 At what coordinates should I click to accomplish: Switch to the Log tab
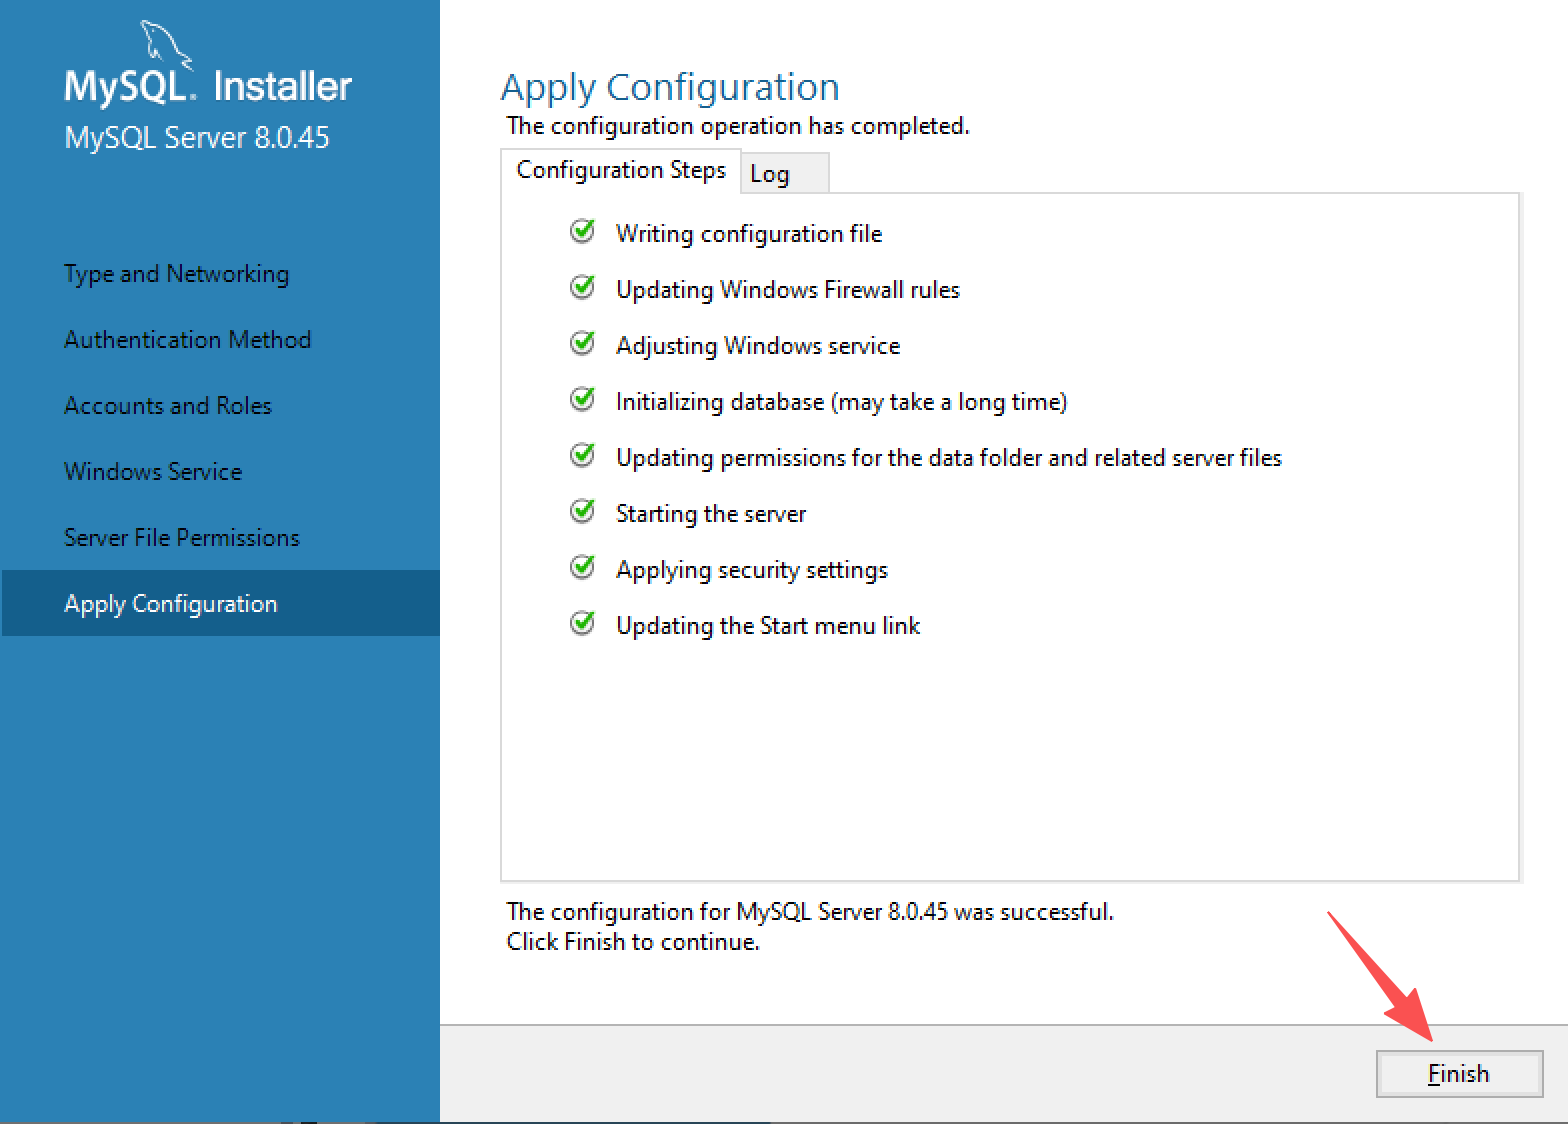(x=784, y=173)
